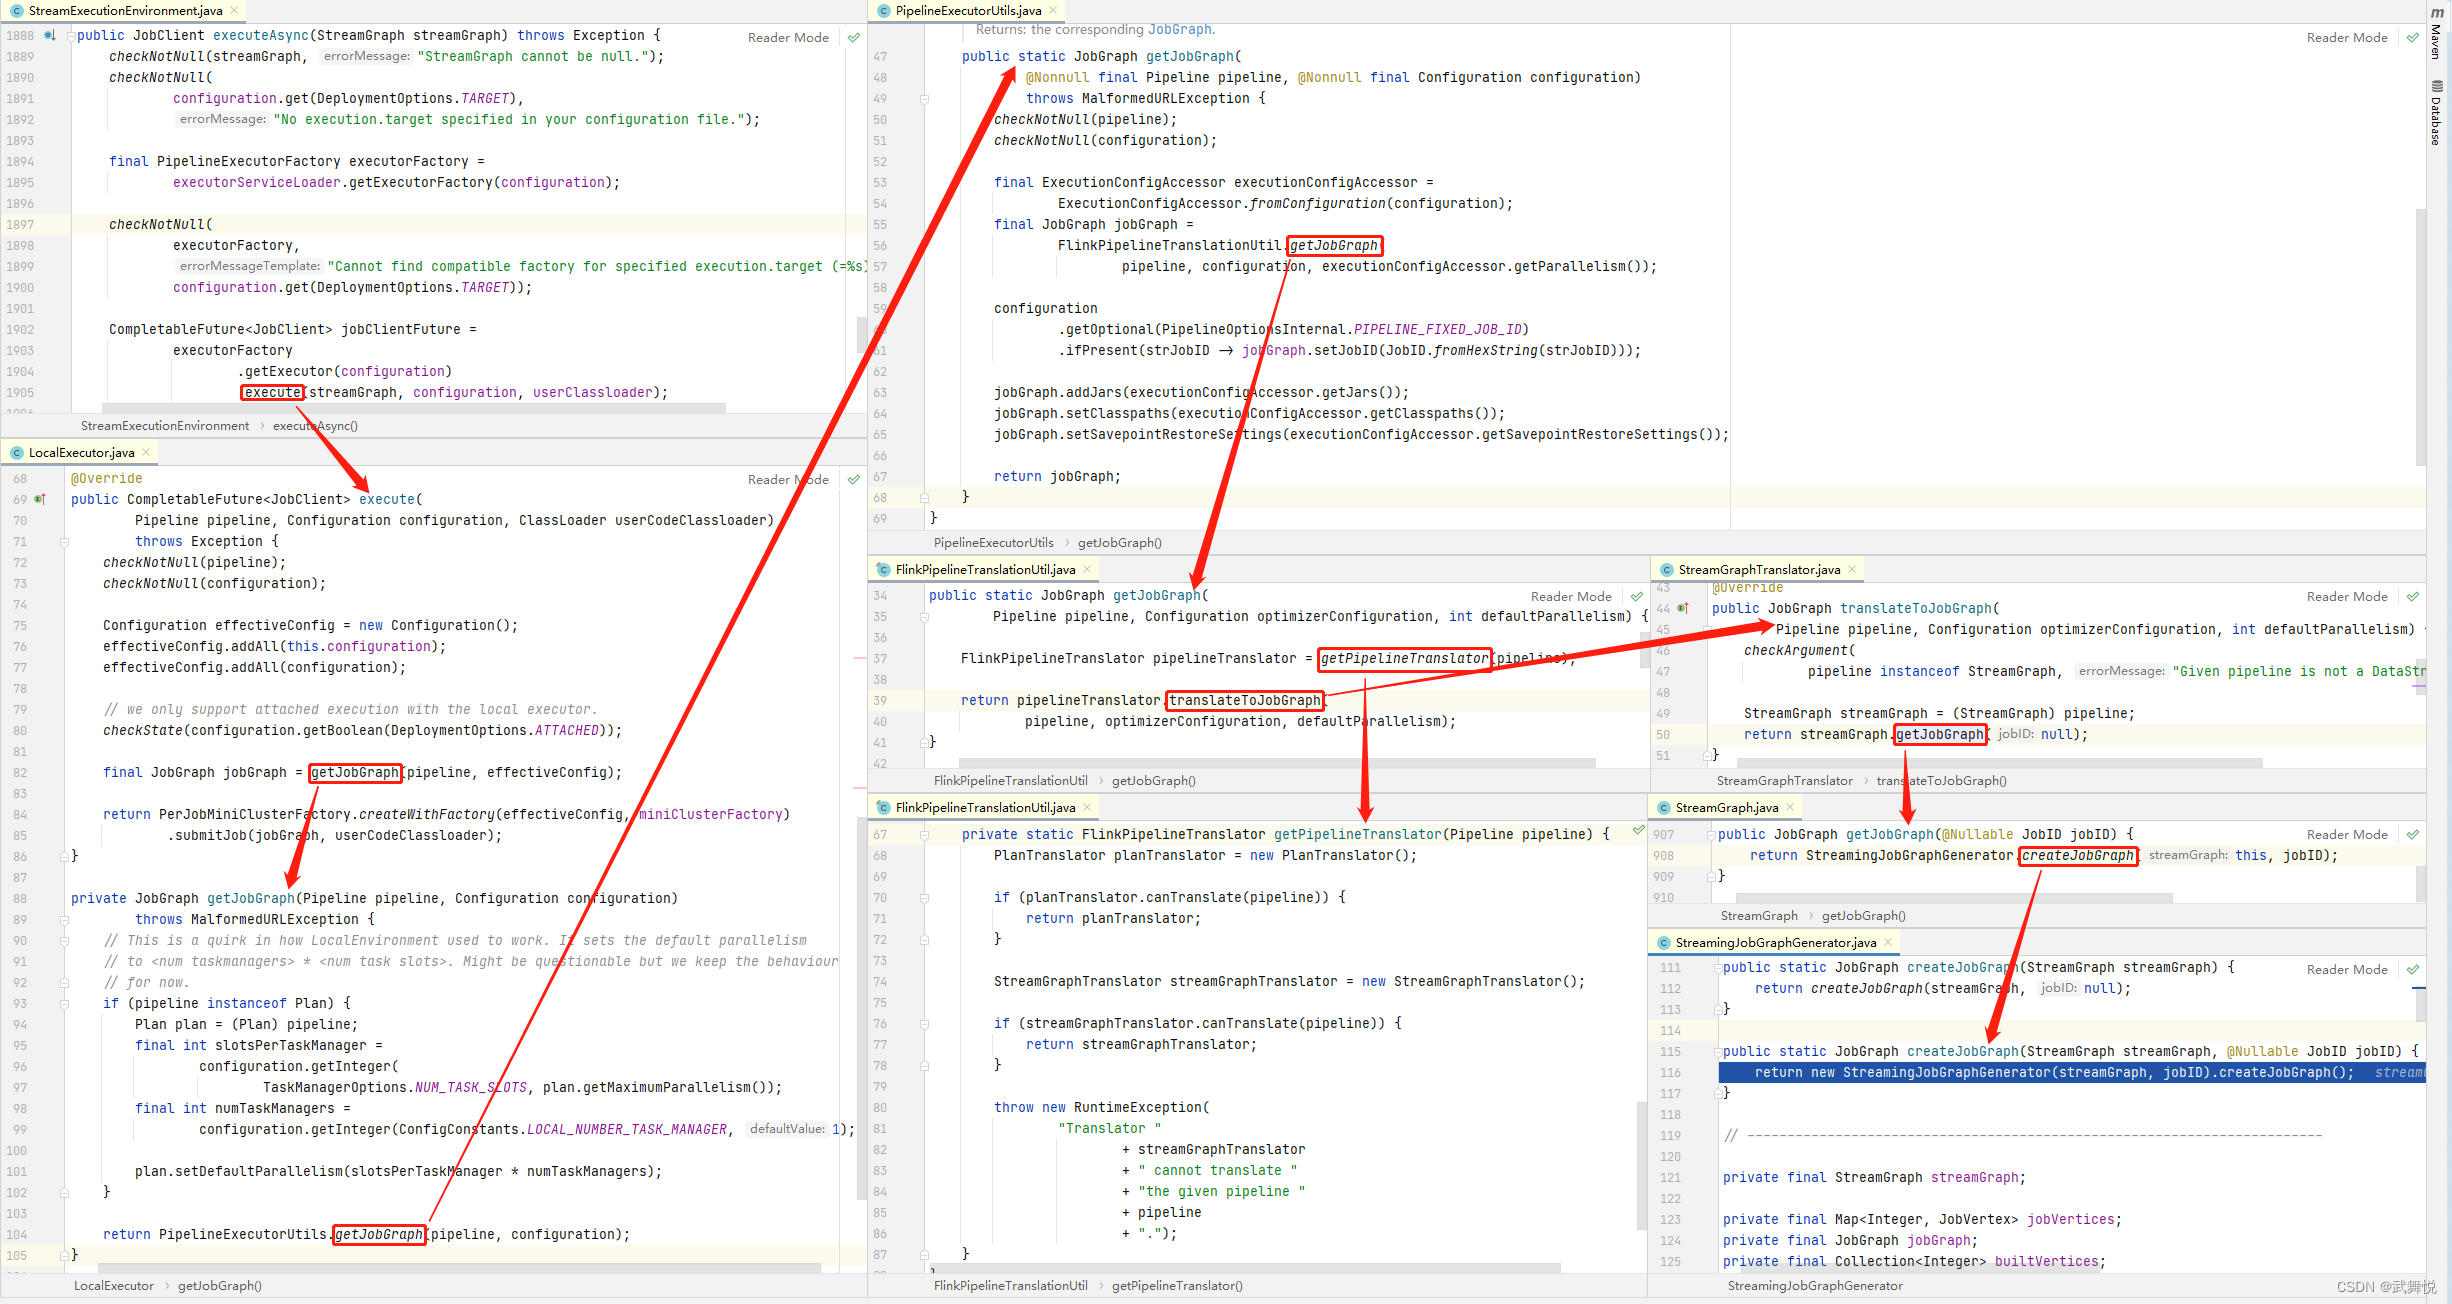Close the LocalExecutor.java tab

click(x=146, y=452)
